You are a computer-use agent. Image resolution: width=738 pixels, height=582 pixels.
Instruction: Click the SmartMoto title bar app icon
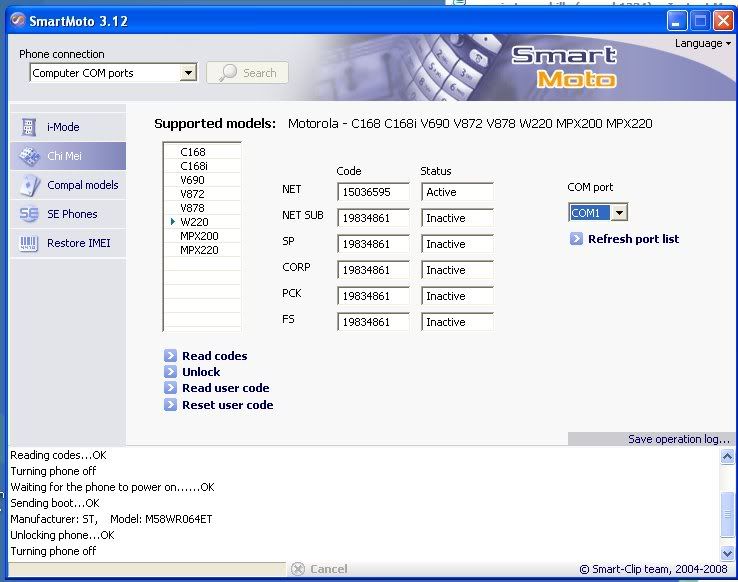coord(17,20)
